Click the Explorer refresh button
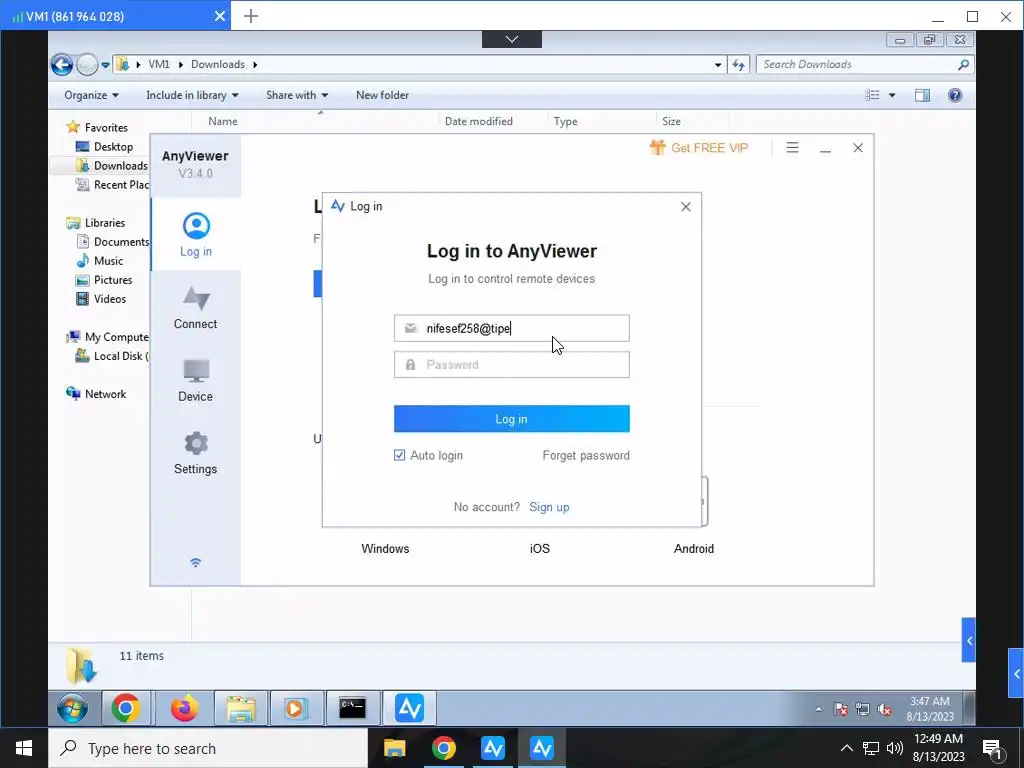The height and width of the screenshot is (768, 1024). [x=739, y=65]
